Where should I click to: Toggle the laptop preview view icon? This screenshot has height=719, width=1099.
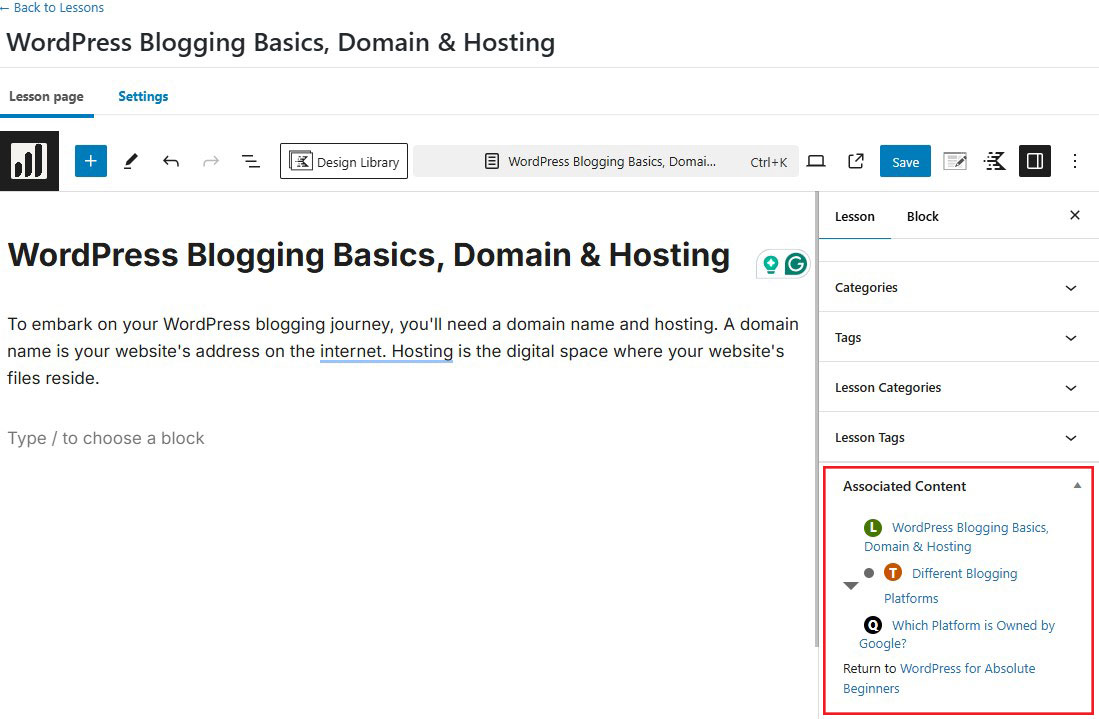pyautogui.click(x=816, y=161)
